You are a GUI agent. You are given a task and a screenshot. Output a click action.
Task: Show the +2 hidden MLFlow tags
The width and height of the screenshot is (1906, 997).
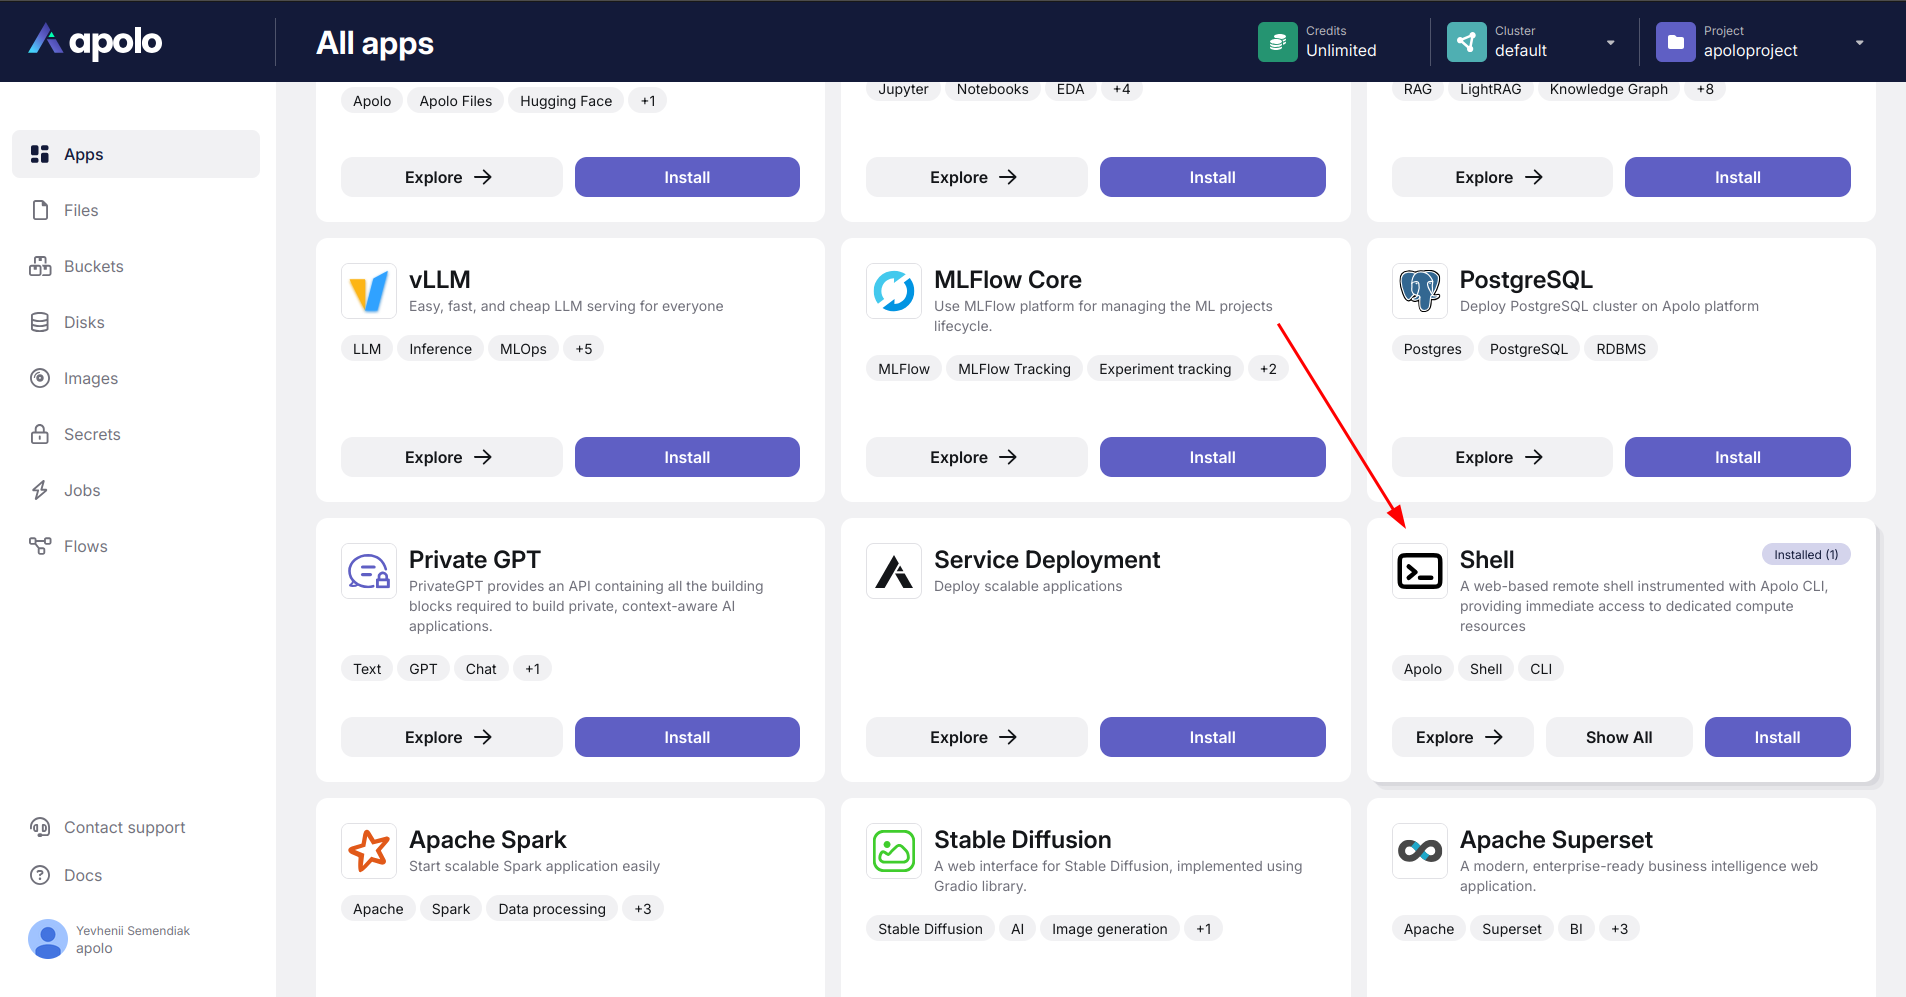click(x=1267, y=369)
